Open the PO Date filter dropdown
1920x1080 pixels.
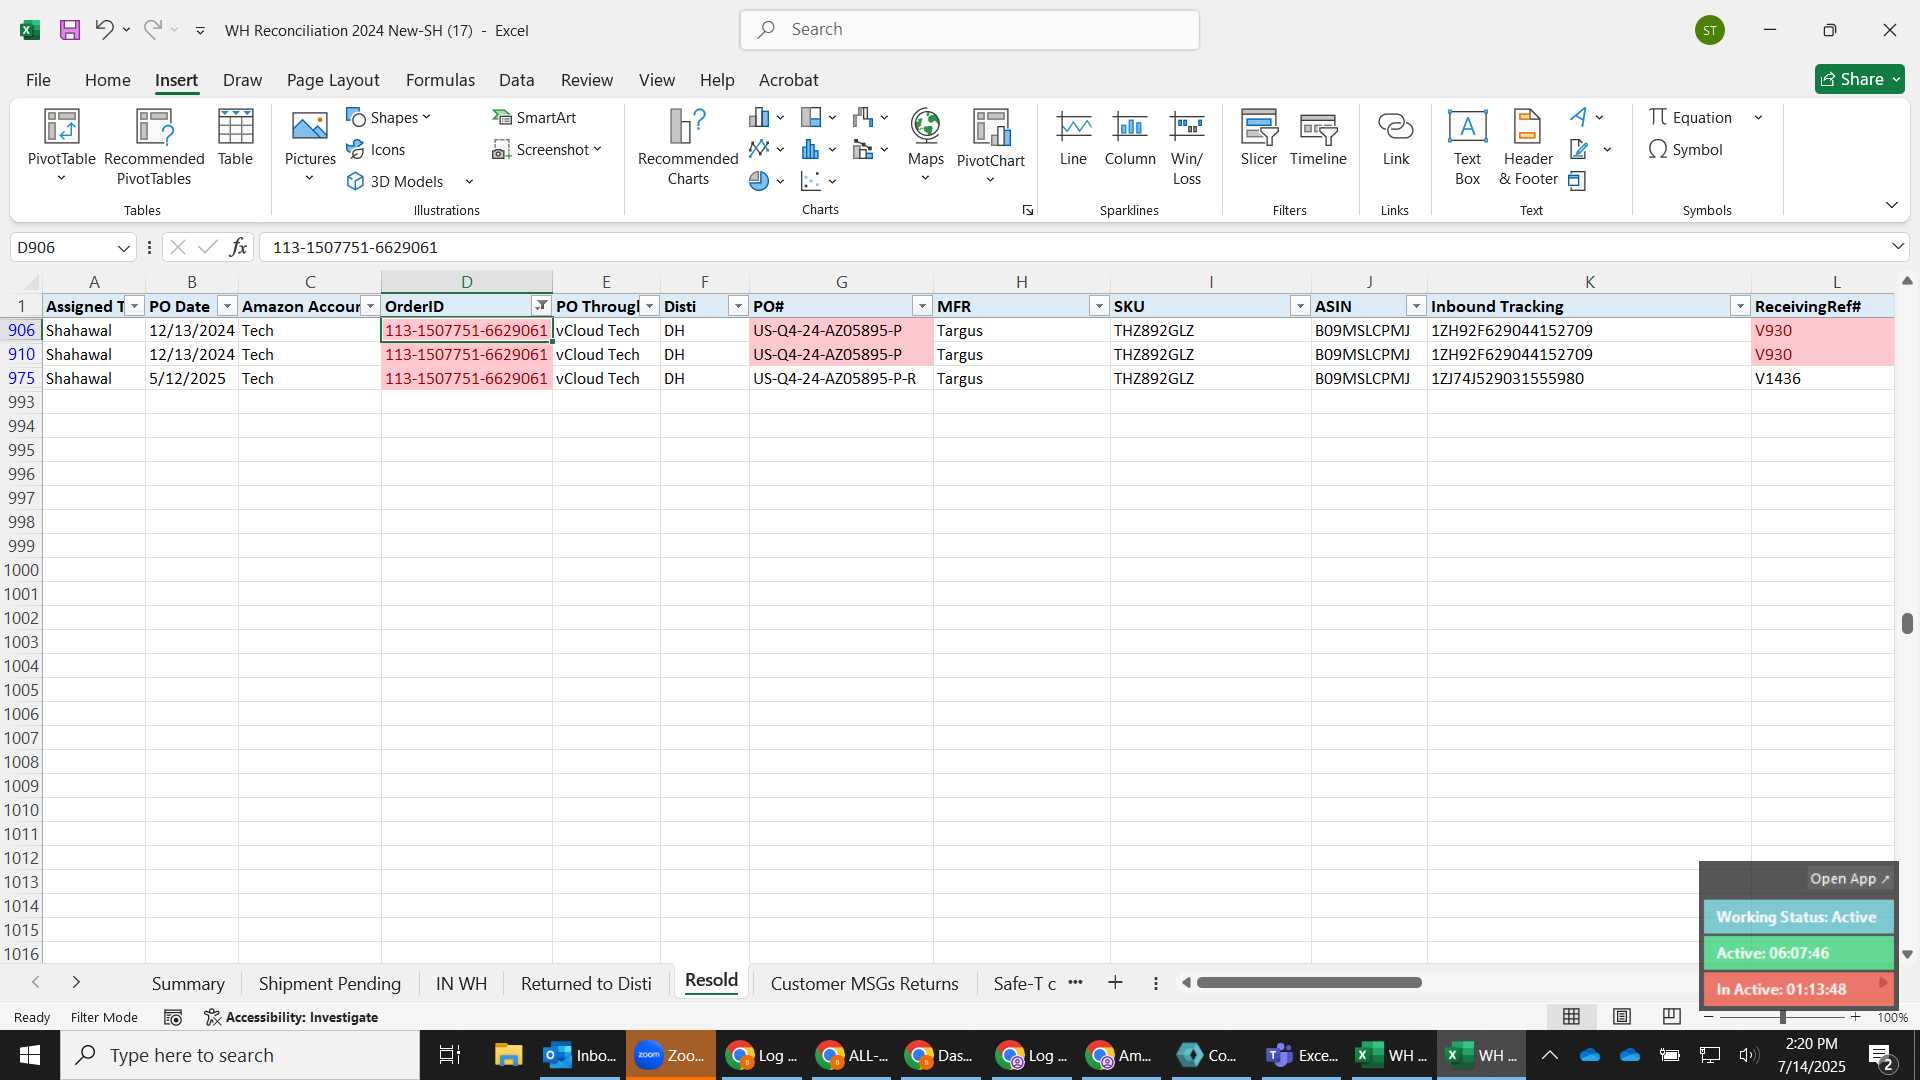227,306
